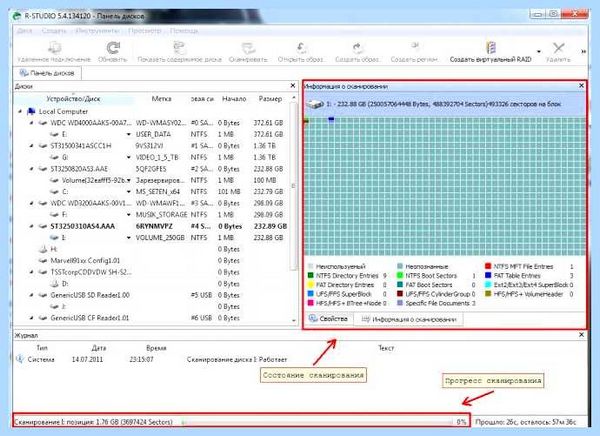Click the Сканирование диска I: Работает log text

tap(237, 359)
